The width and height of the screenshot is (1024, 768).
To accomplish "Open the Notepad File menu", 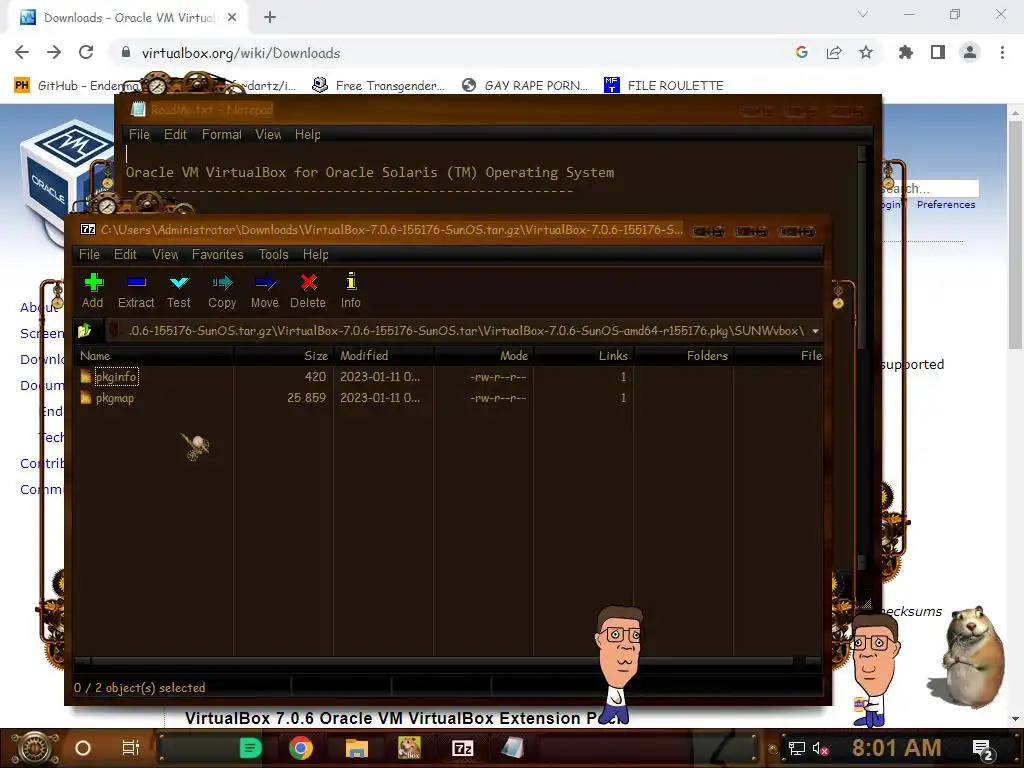I will click(139, 135).
